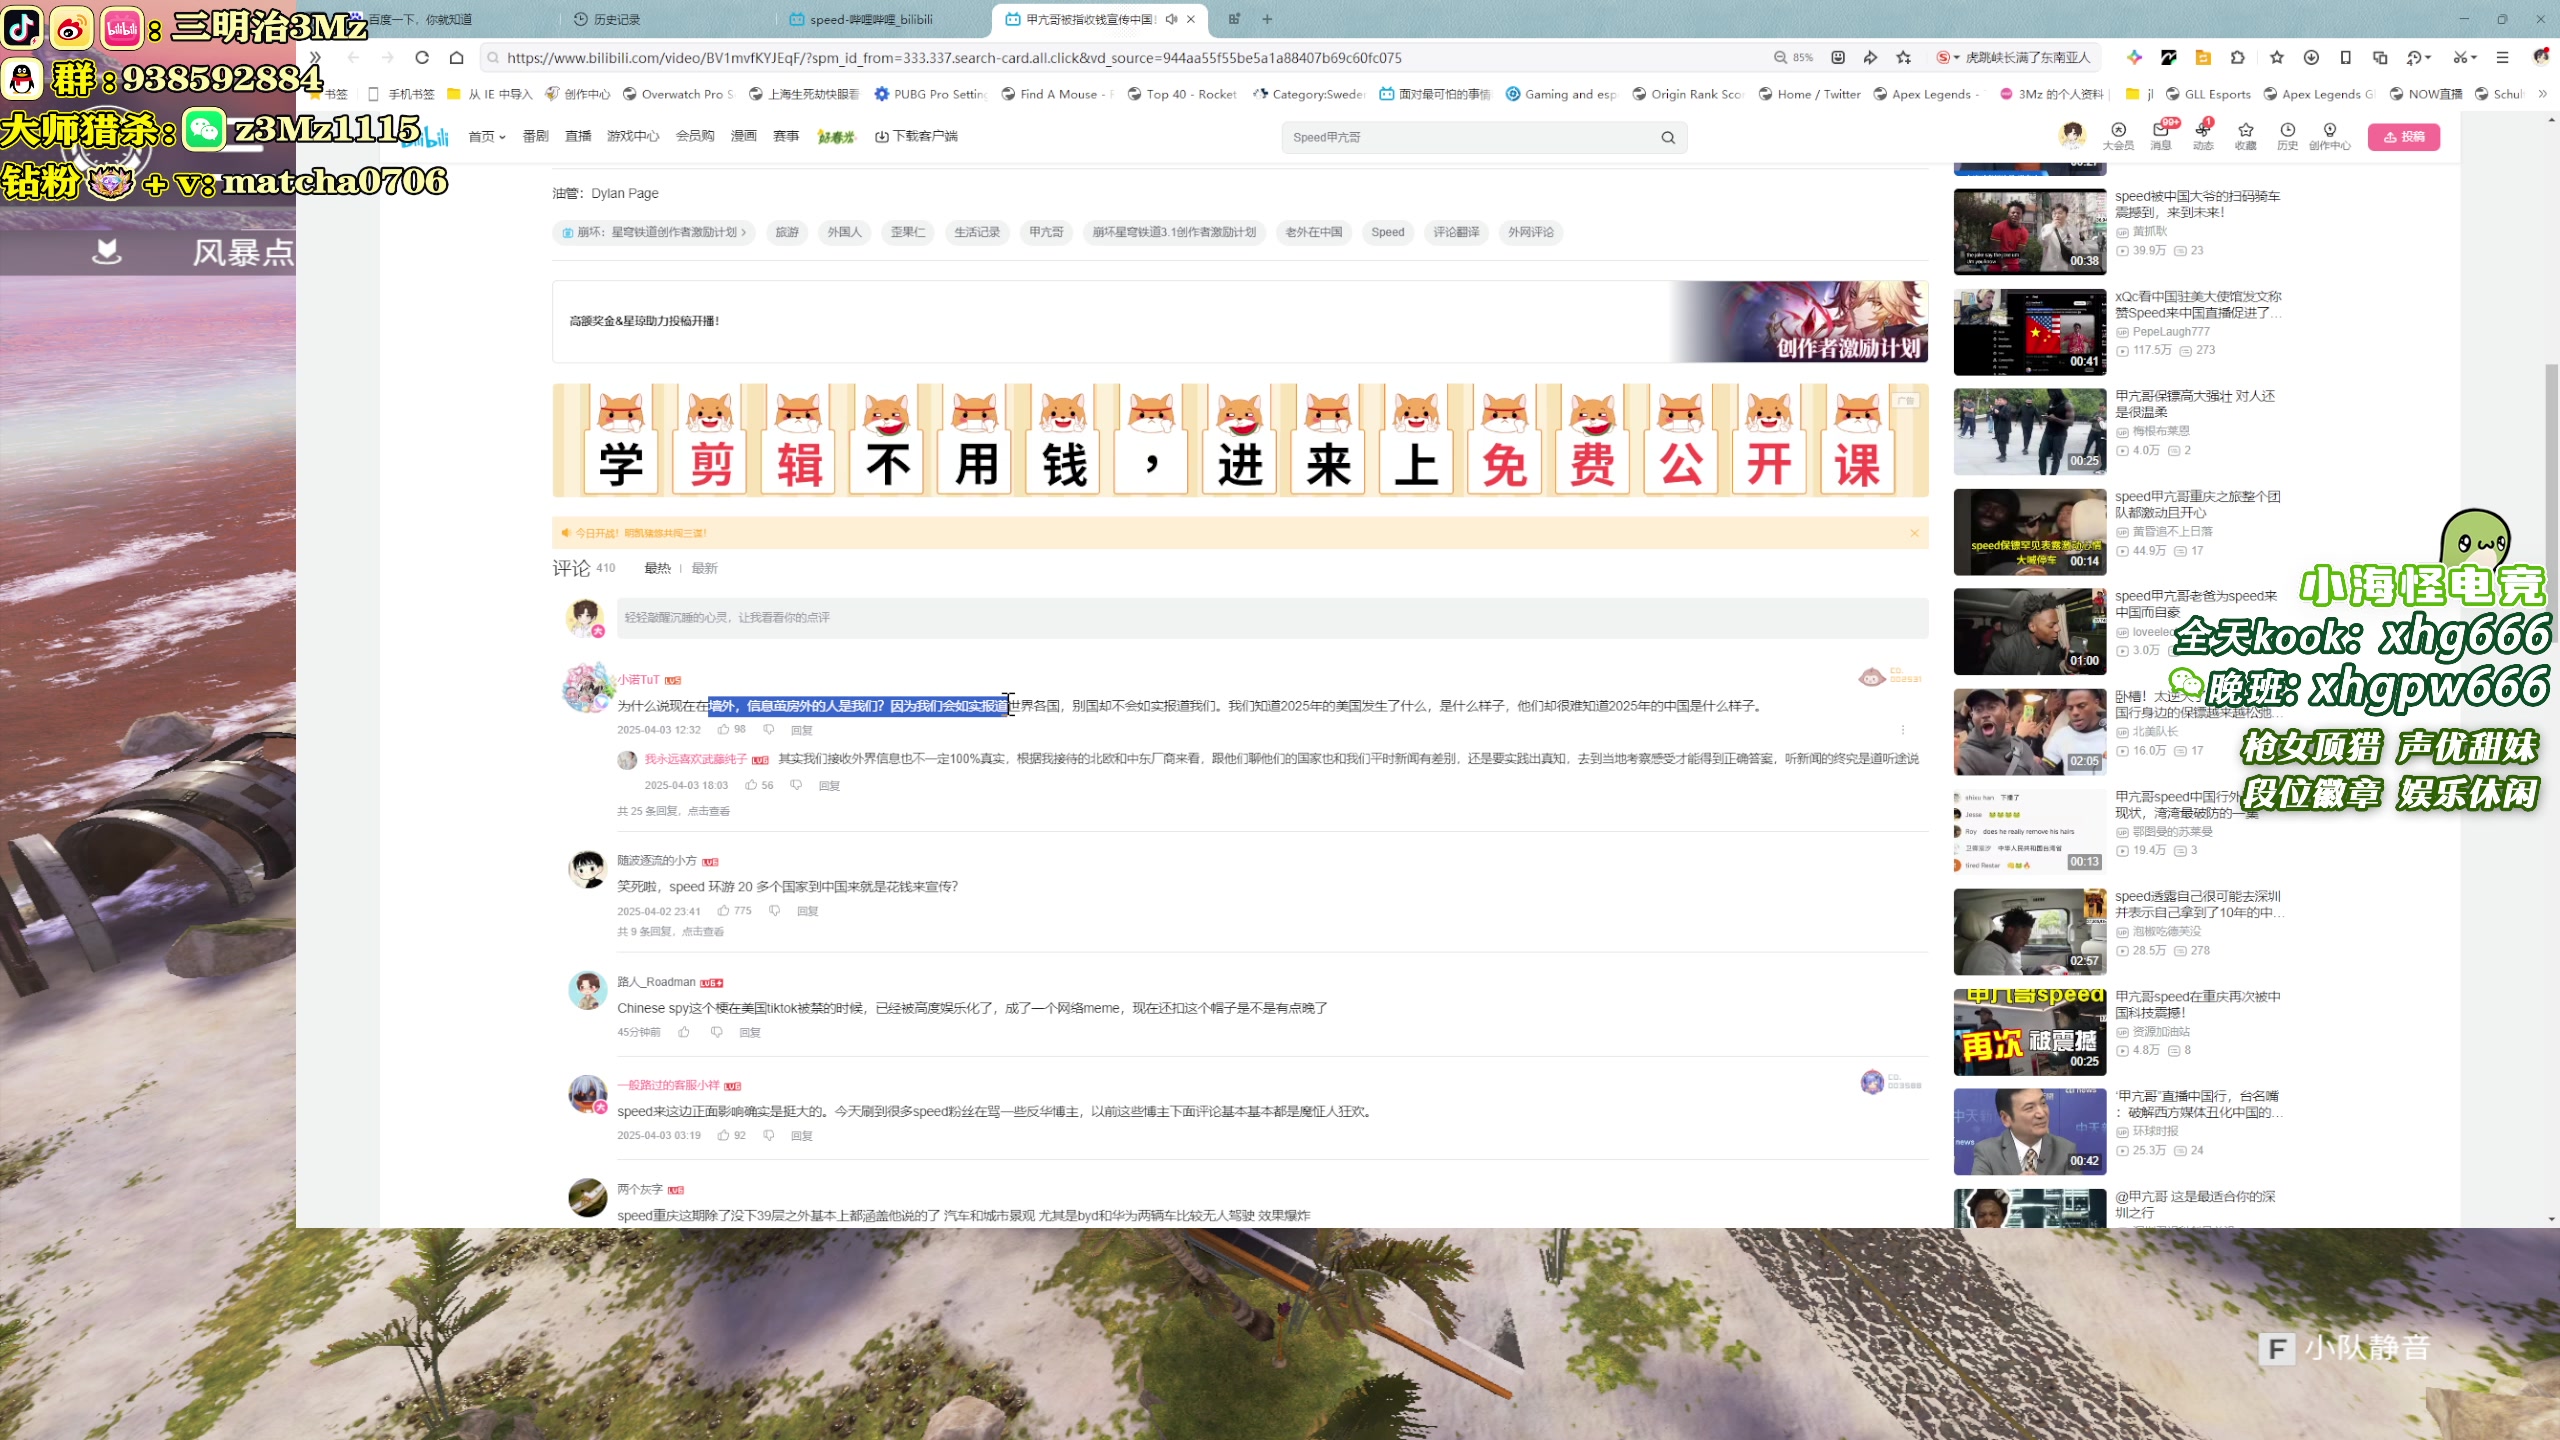Open the three-dot menu on 小诺TuT's comment

click(1903, 730)
